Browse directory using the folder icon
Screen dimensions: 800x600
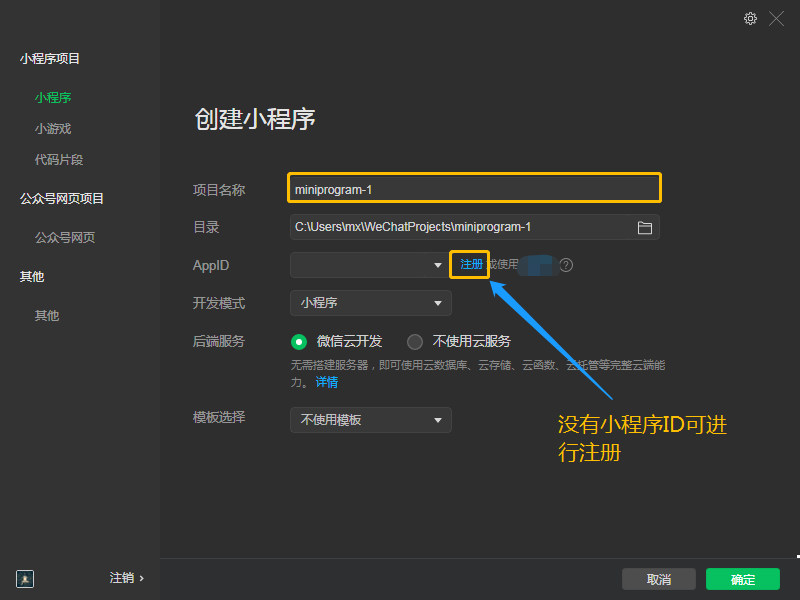[647, 227]
